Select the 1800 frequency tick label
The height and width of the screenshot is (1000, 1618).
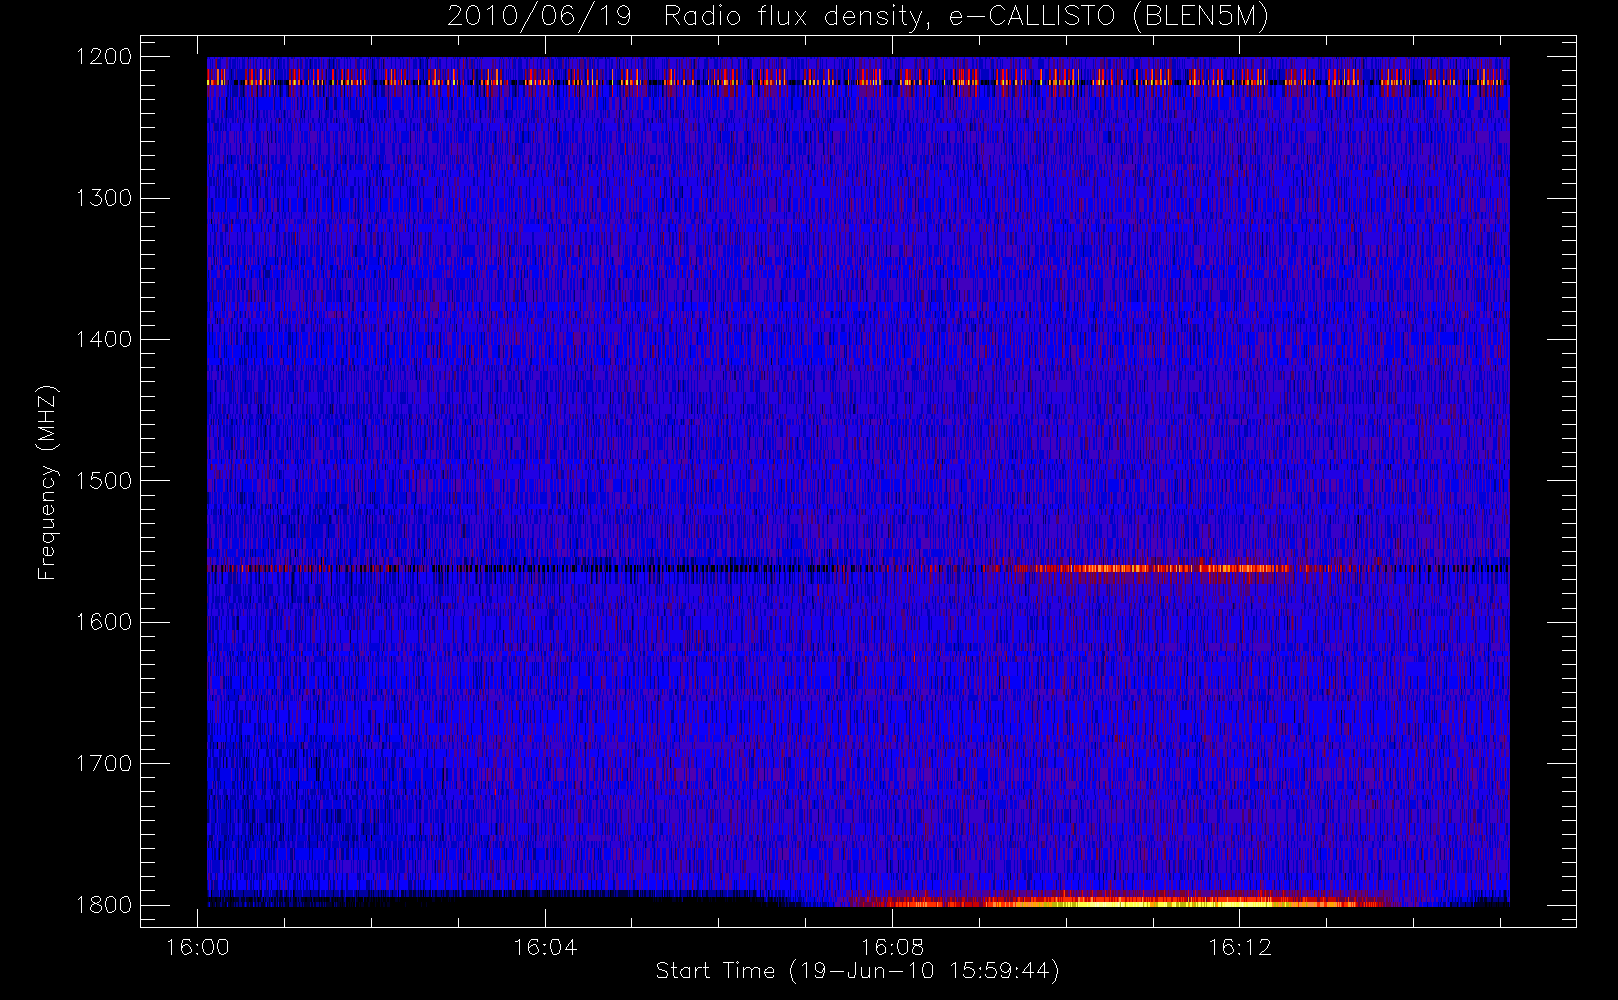pos(104,905)
